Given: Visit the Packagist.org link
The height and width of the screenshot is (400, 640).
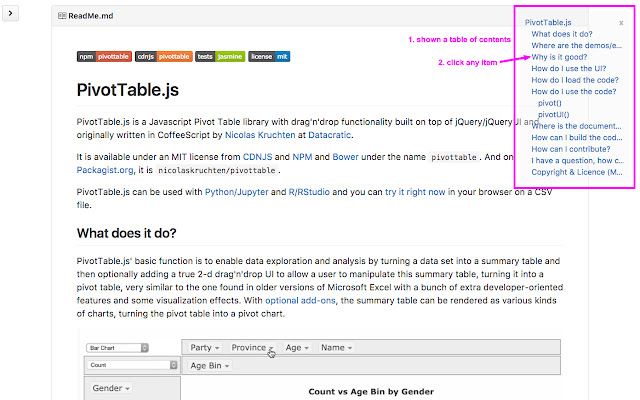Looking at the screenshot, I should [105, 170].
